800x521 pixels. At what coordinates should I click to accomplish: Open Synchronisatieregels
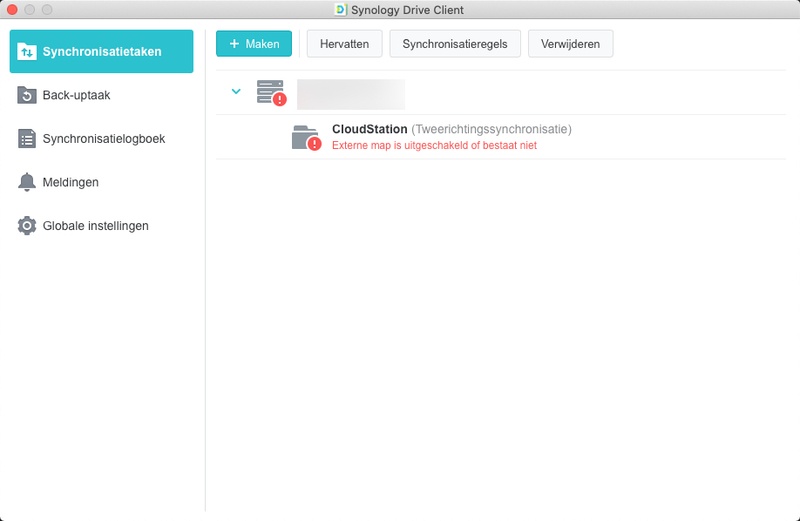pyautogui.click(x=455, y=44)
